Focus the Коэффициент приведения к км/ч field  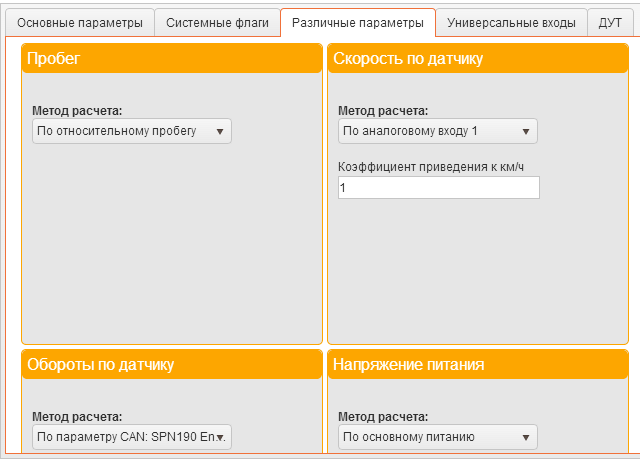point(439,188)
